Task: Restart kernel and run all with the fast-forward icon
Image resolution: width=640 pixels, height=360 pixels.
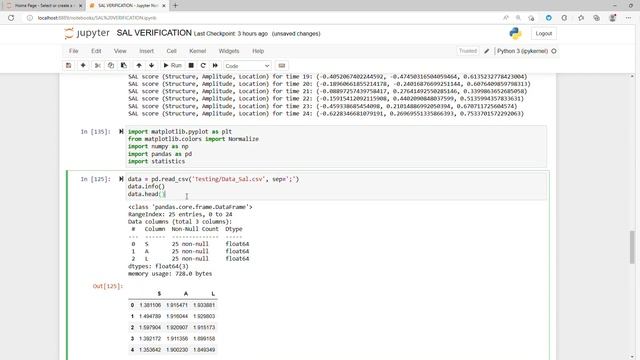Action: [x=215, y=66]
